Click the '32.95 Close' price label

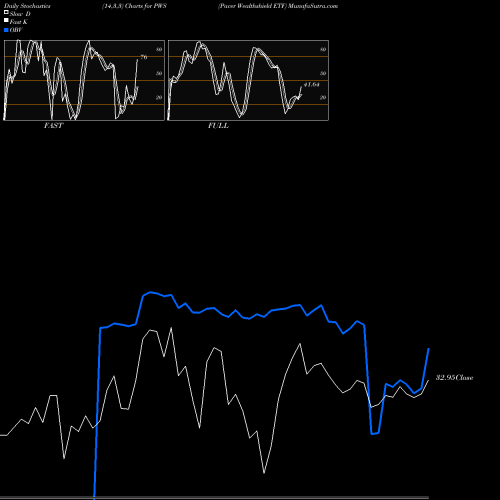click(x=455, y=378)
